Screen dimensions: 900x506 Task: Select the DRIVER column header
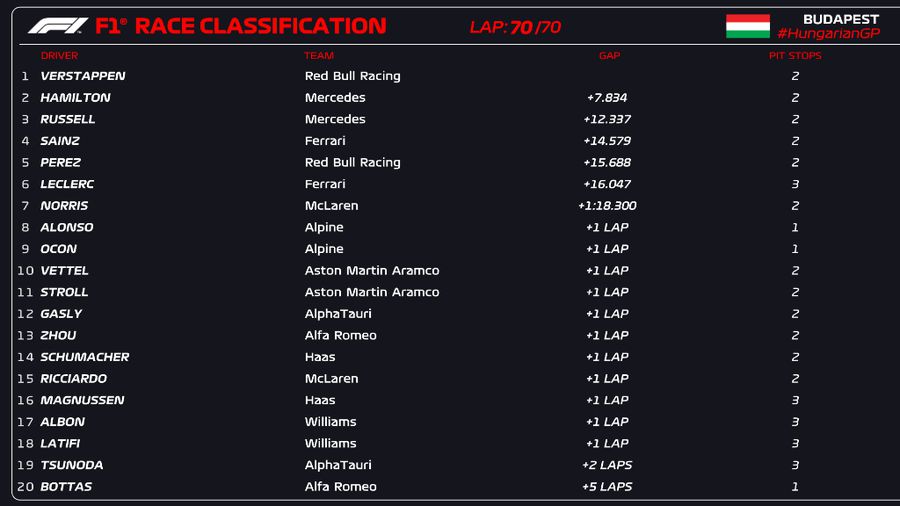pos(59,56)
